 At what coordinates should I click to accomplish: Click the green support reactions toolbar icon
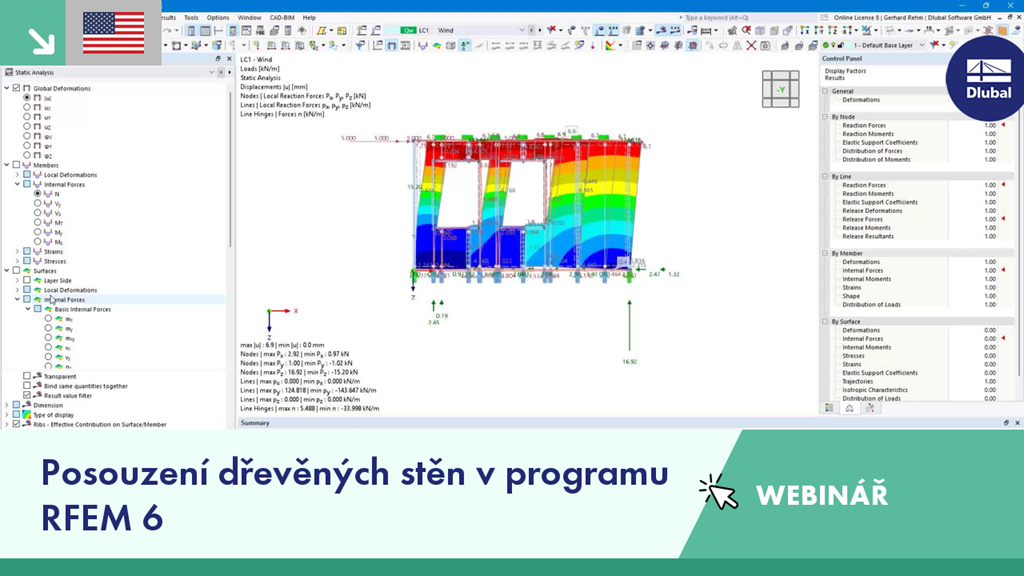[x=465, y=45]
